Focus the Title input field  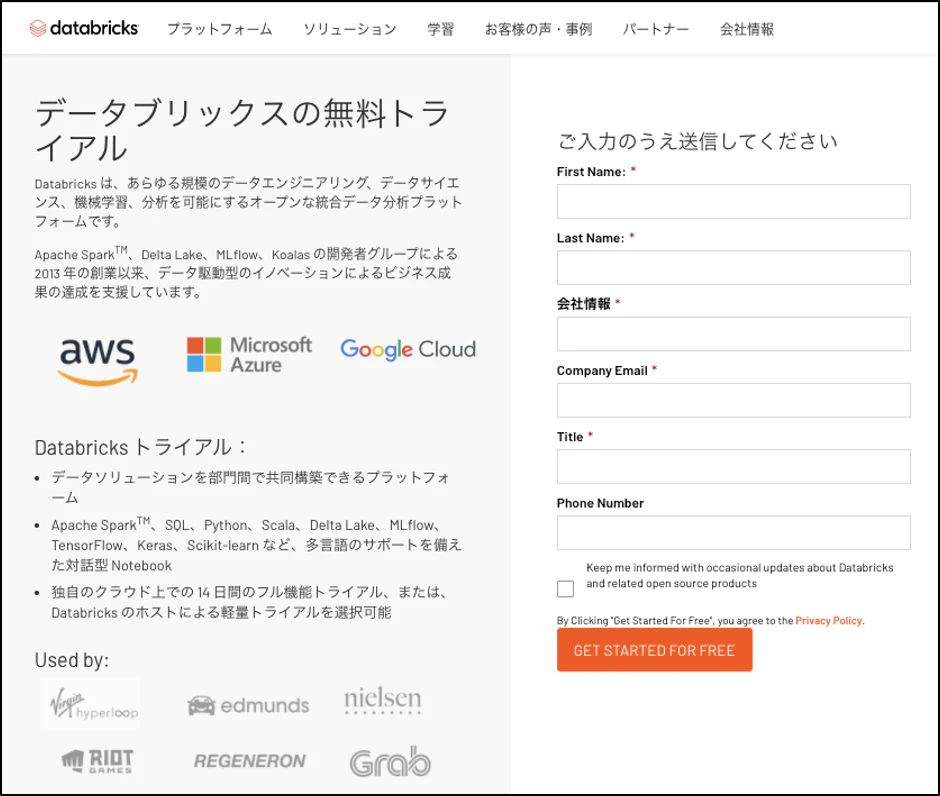click(x=734, y=466)
